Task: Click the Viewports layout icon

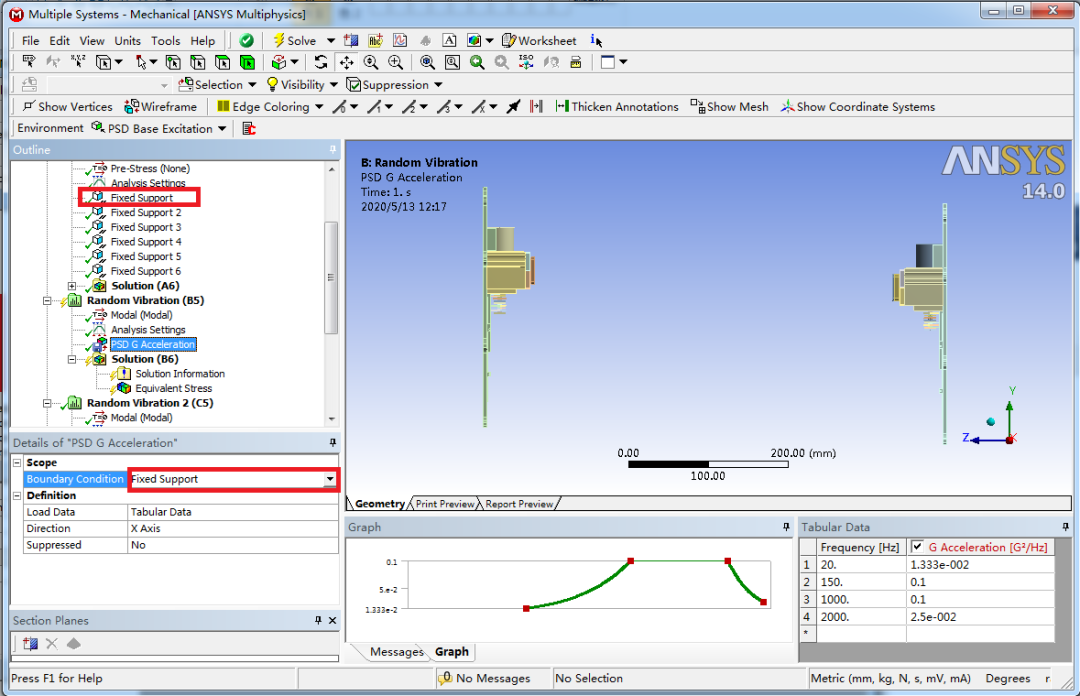Action: pos(608,62)
